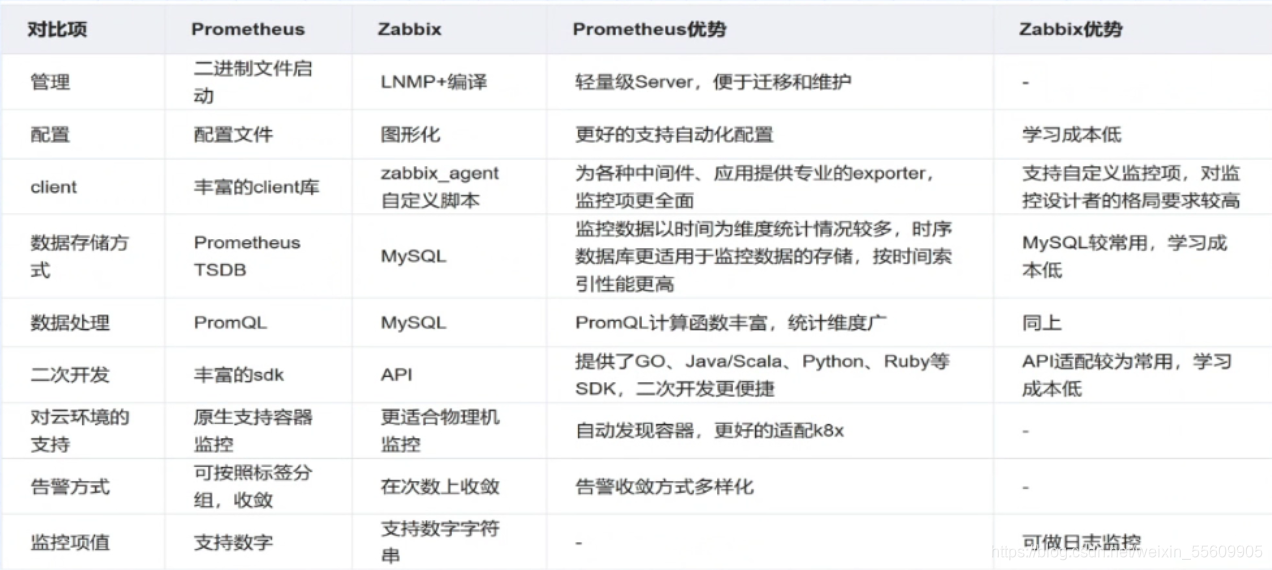This screenshot has height=570, width=1272.
Task: Select the cell mentioning 'exporter'
Action: pyautogui.click(x=755, y=187)
